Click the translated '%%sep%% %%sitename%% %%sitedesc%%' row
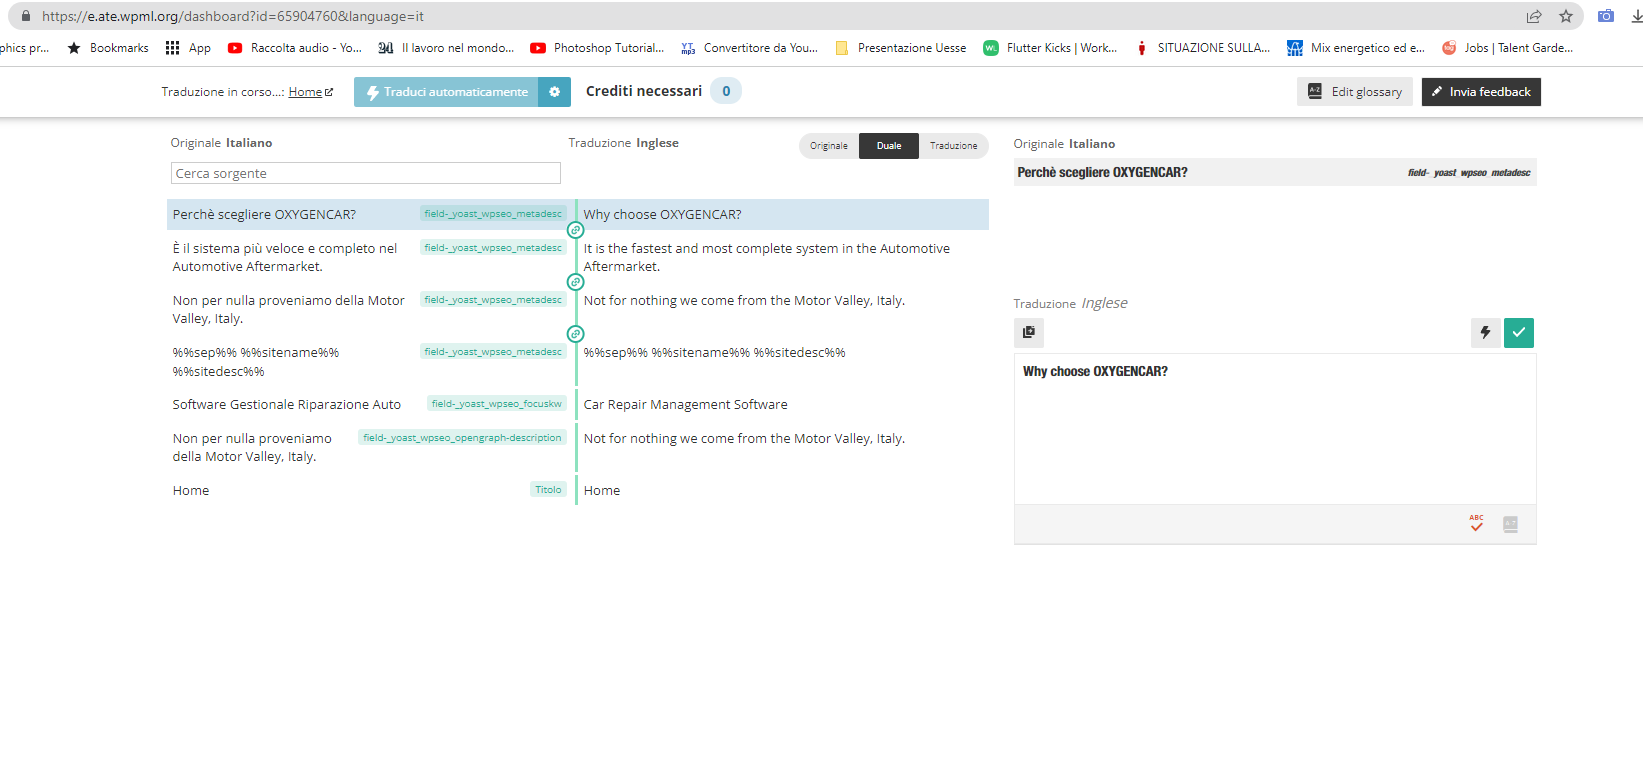The image size is (1643, 767). tap(714, 353)
